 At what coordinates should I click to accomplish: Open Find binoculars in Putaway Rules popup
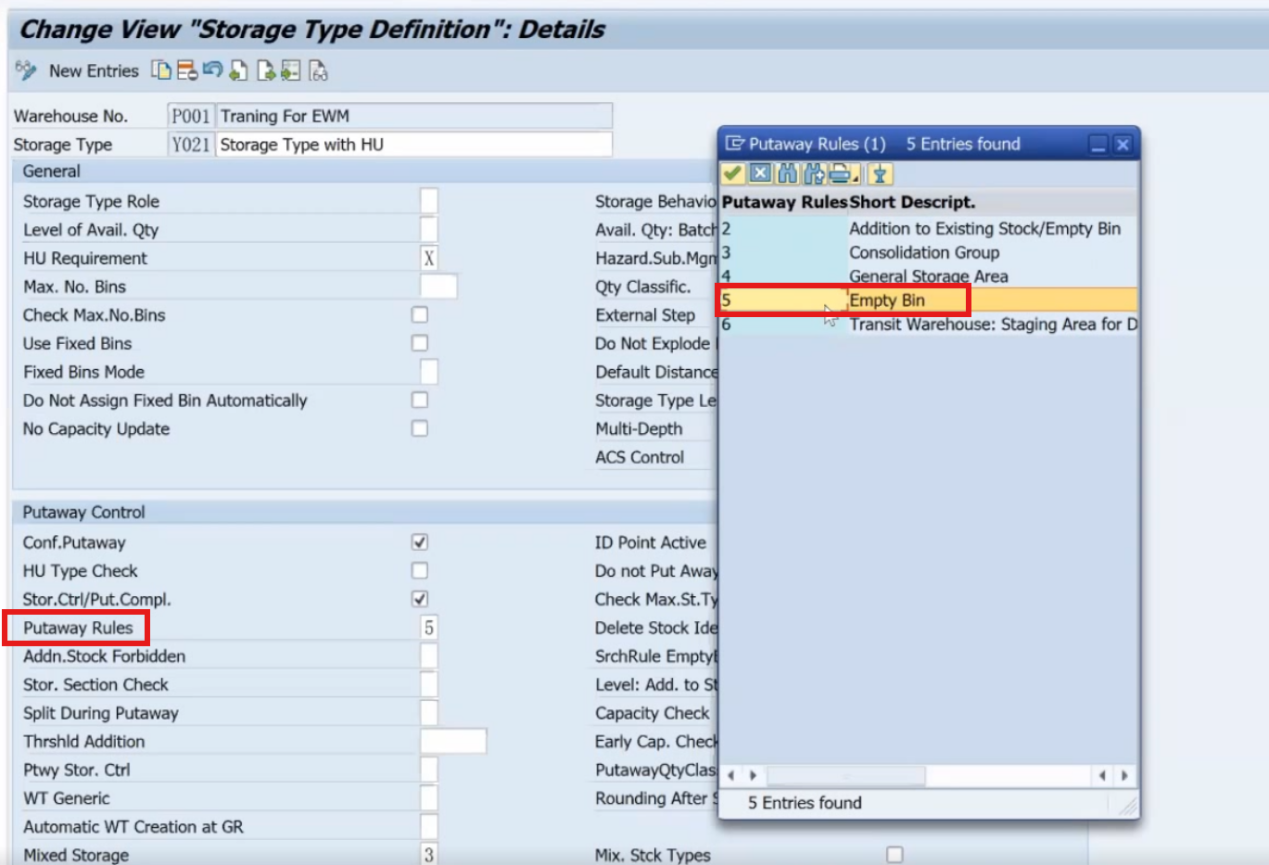pyautogui.click(x=786, y=174)
